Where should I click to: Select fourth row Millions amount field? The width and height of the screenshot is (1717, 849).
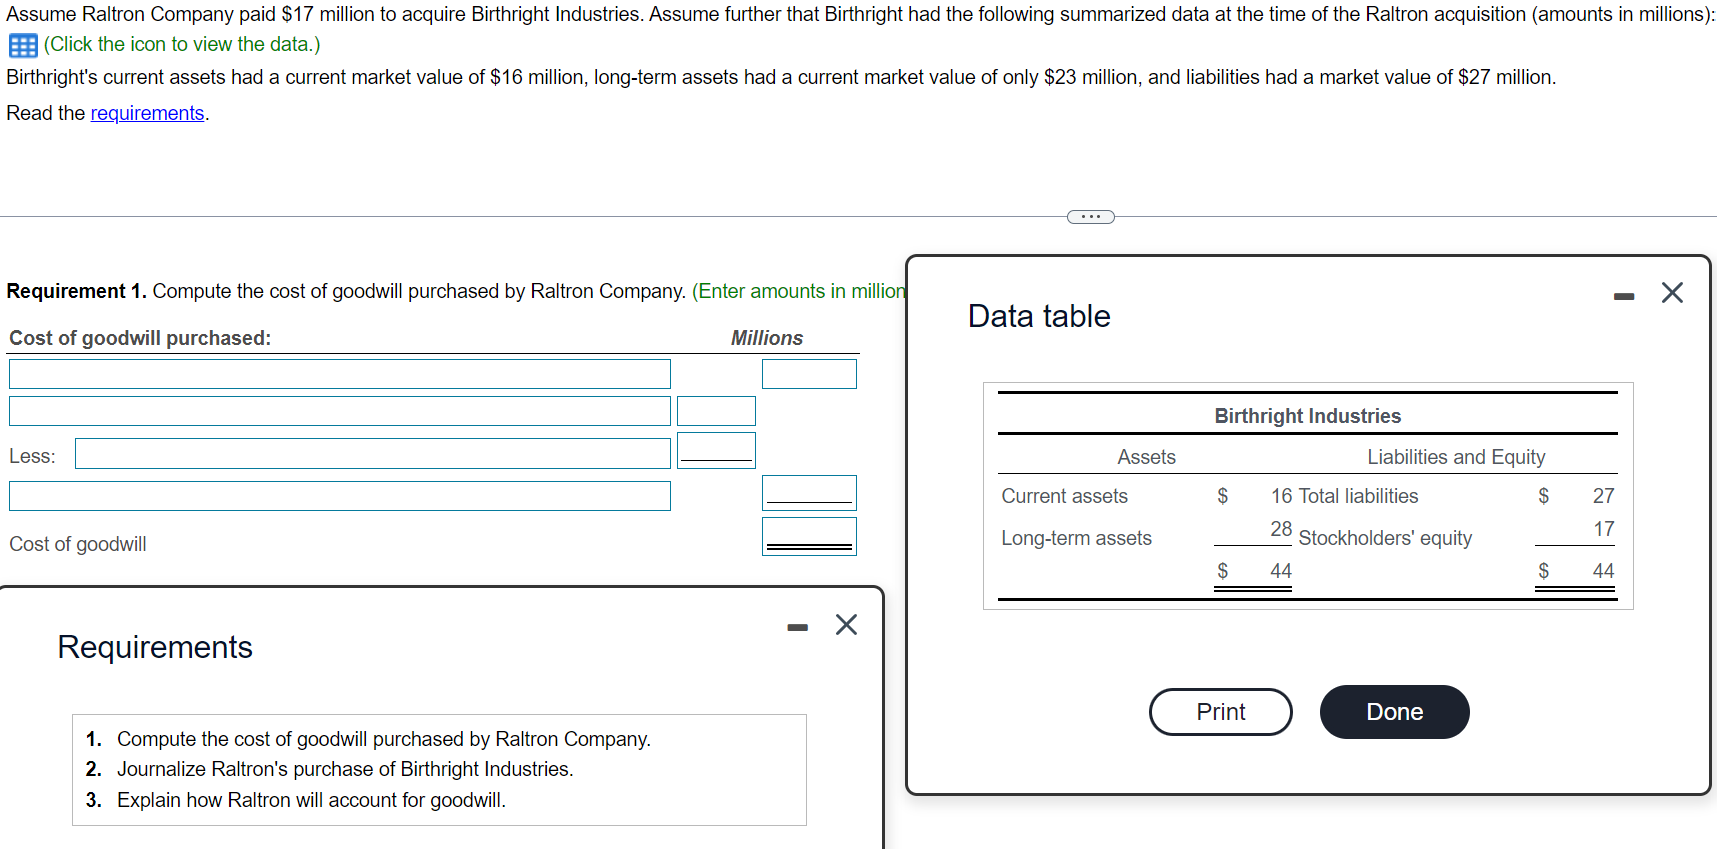click(x=809, y=493)
